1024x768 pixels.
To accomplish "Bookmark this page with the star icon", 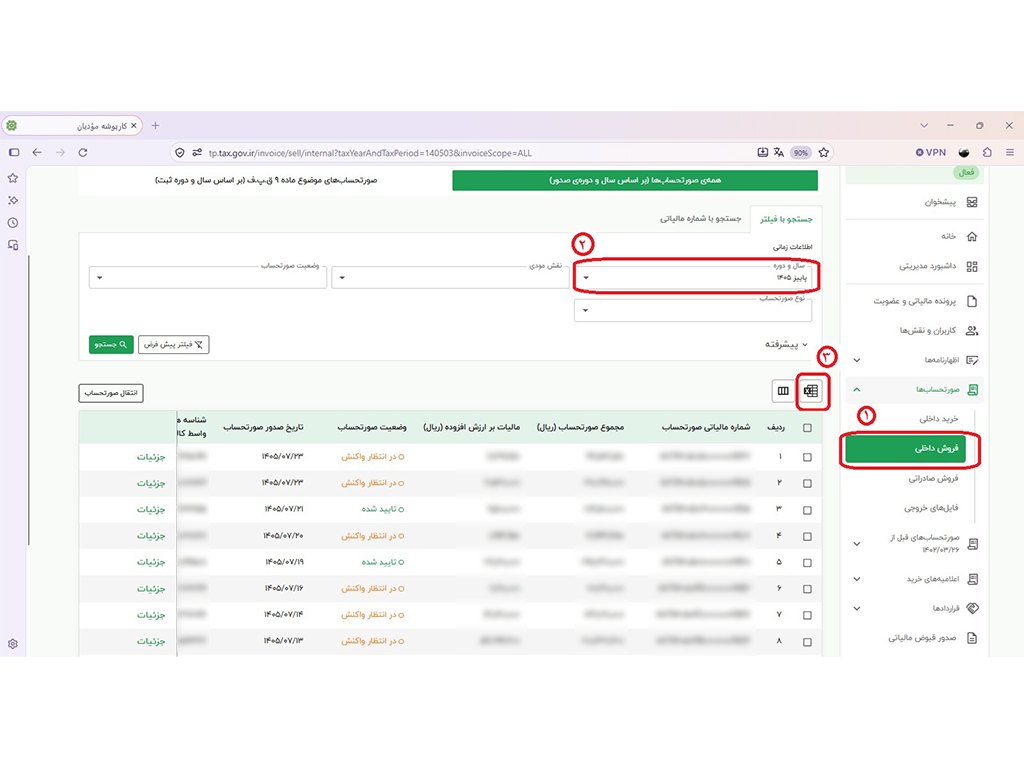I will 824,153.
